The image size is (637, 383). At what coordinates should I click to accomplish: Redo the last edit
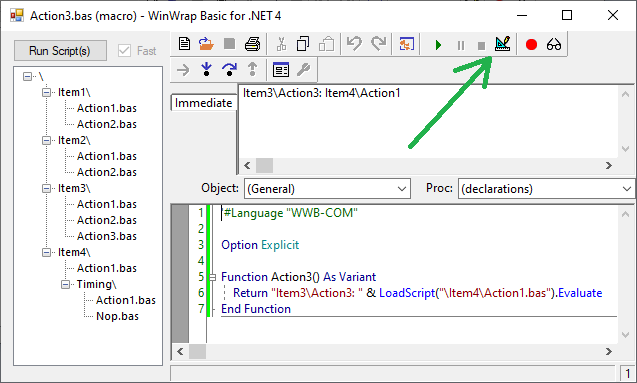coord(379,44)
